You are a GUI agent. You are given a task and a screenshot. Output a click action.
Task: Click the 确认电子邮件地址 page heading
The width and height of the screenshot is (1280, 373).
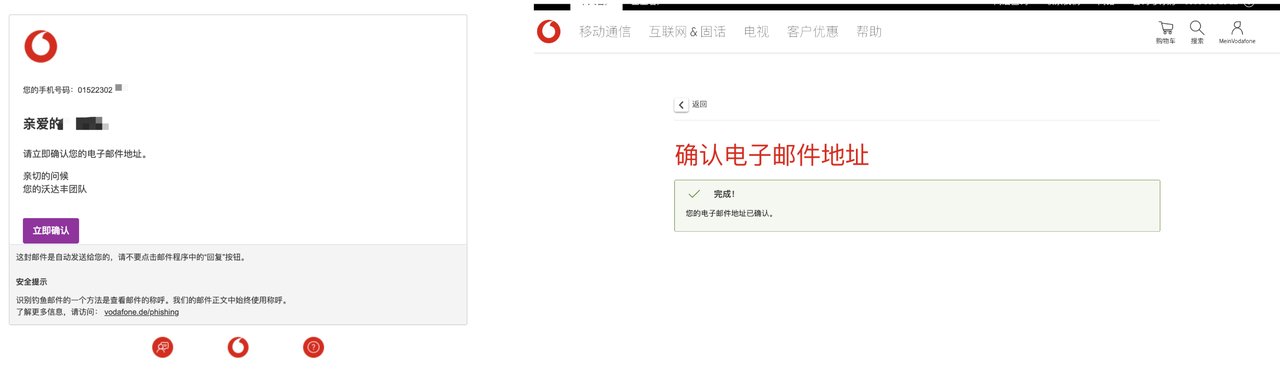point(772,155)
